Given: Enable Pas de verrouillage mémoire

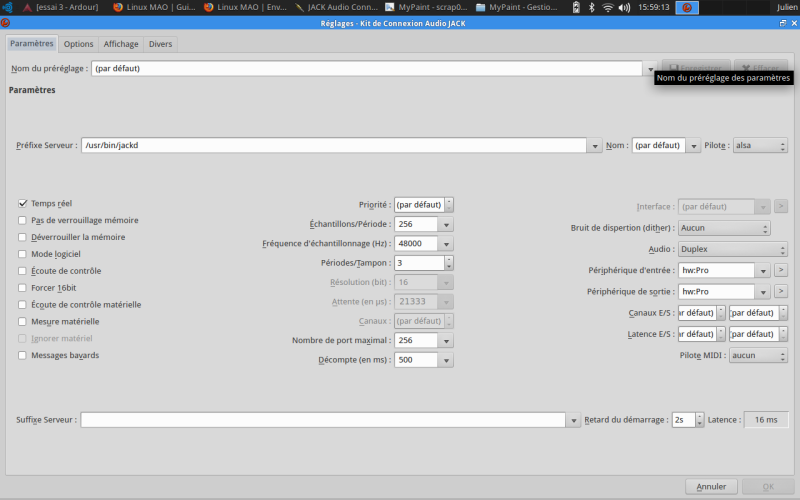Looking at the screenshot, I should (22, 220).
